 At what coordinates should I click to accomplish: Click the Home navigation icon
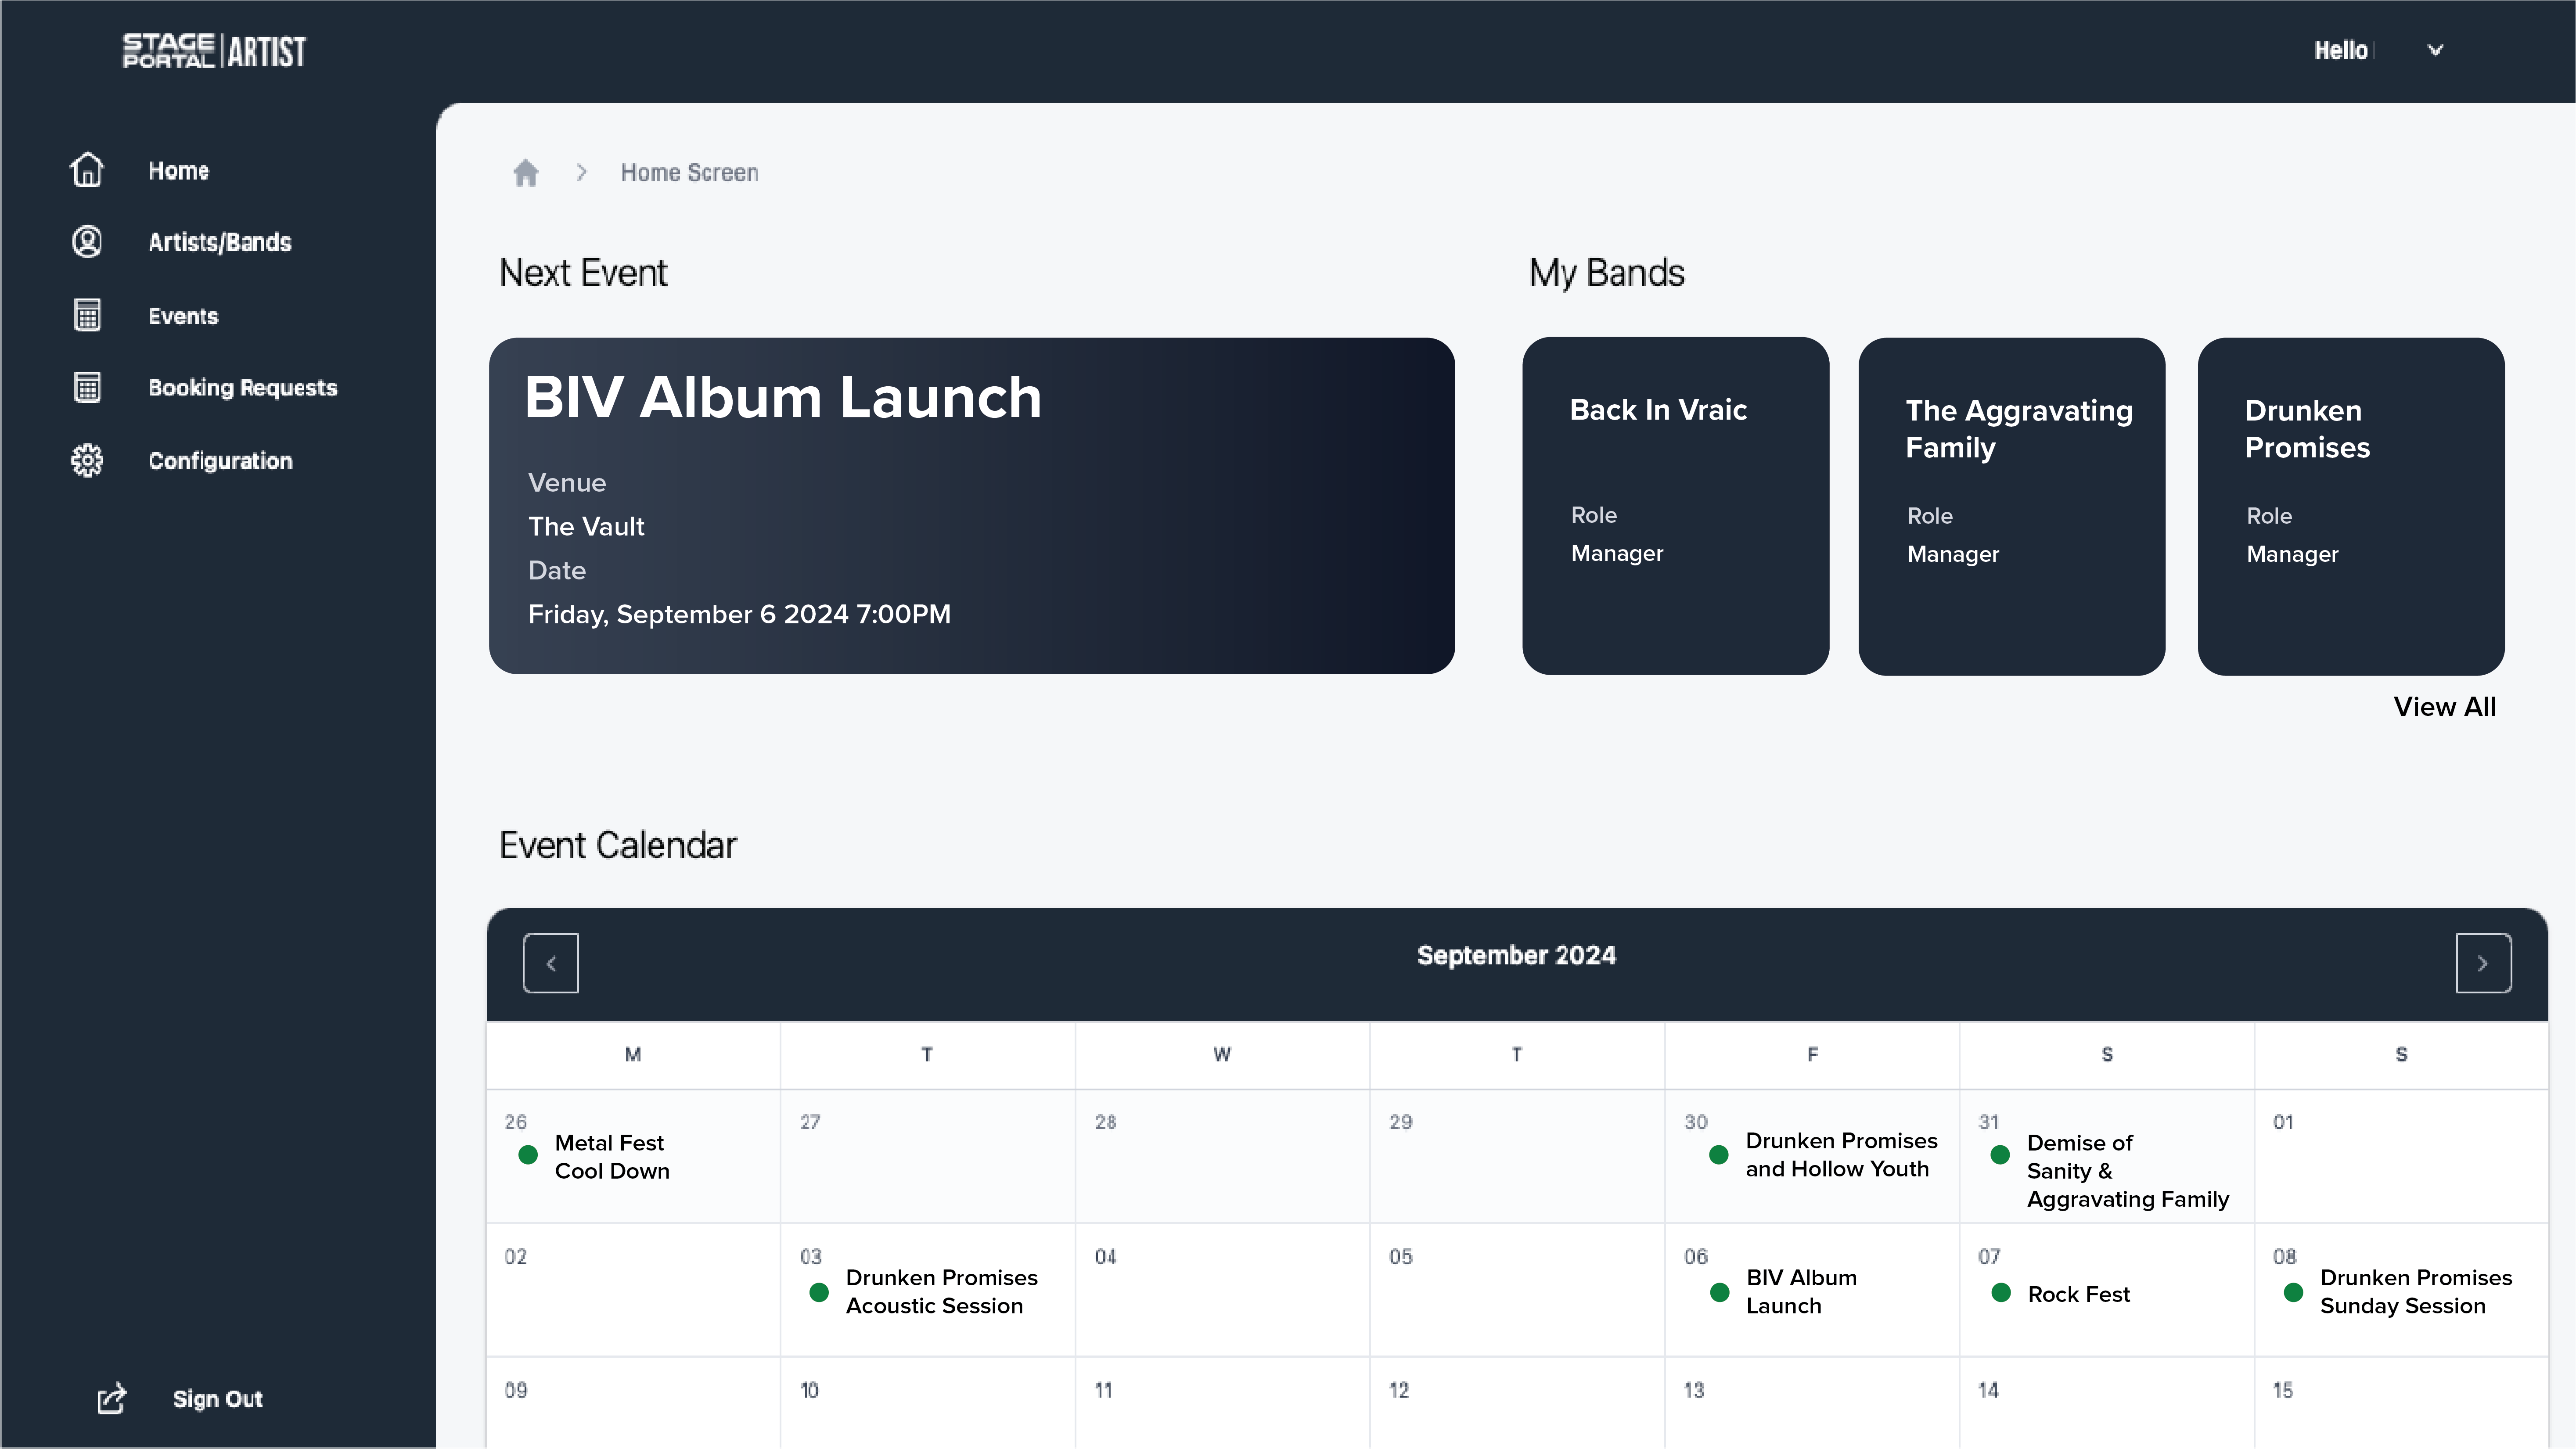pyautogui.click(x=86, y=170)
